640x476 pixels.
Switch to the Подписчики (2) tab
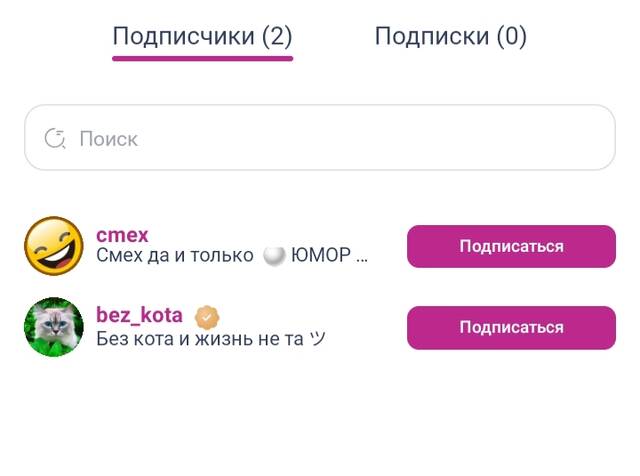click(202, 37)
